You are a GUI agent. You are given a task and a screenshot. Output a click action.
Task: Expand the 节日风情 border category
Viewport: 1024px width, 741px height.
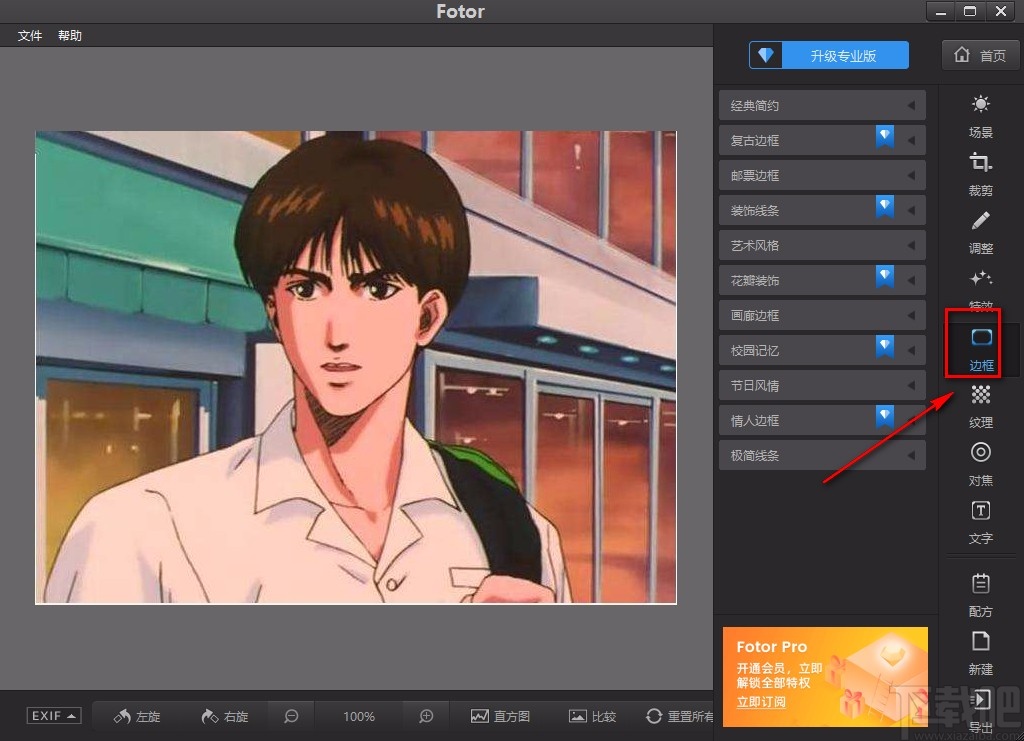822,385
